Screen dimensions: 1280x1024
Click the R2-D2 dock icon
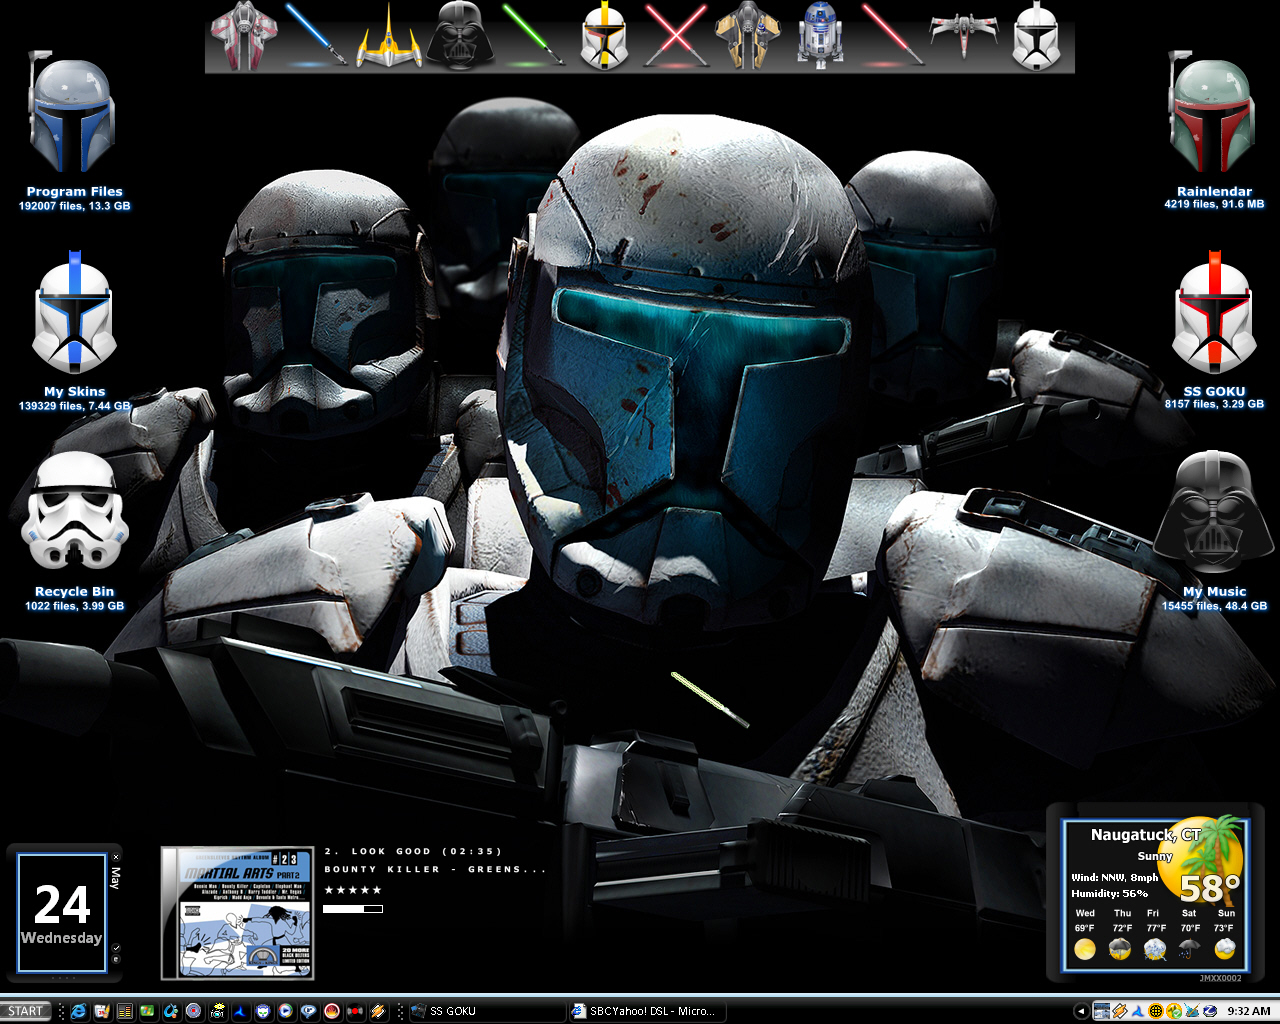pyautogui.click(x=820, y=37)
